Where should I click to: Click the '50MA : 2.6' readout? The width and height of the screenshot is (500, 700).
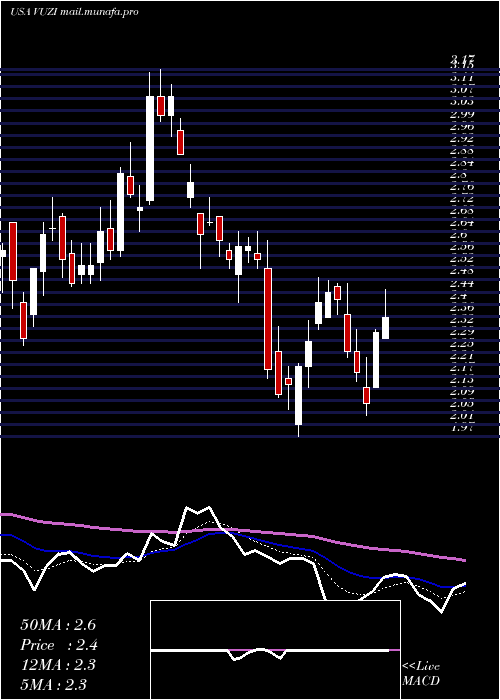58,625
